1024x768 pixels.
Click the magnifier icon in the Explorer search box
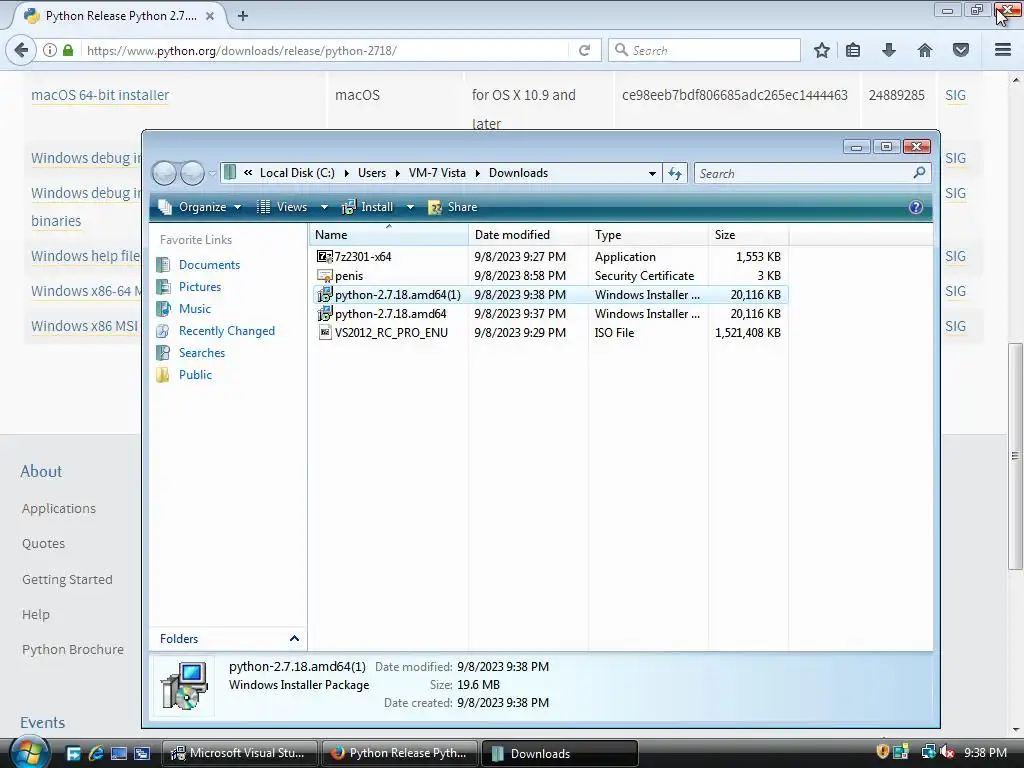919,173
